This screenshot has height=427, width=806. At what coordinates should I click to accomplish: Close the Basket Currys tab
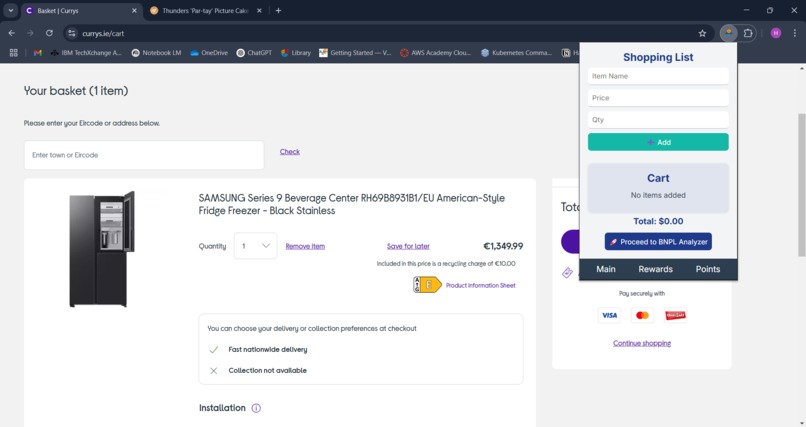[134, 10]
